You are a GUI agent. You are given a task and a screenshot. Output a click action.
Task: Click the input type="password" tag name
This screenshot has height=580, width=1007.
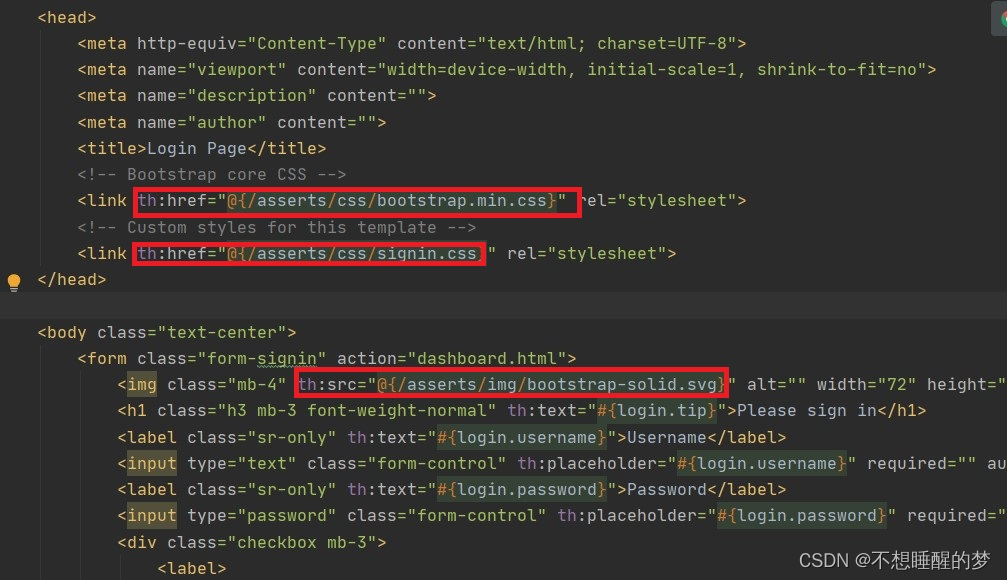coord(152,516)
